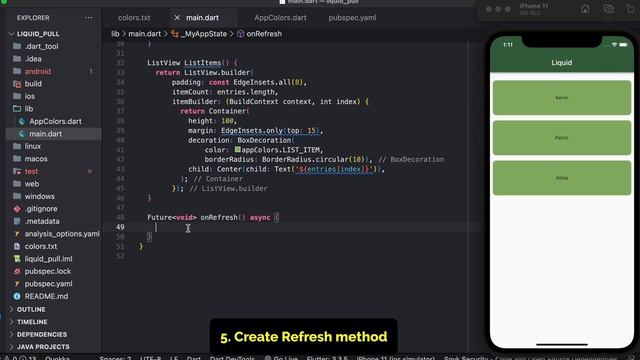Expand the test folder
The height and width of the screenshot is (360, 640).
(x=31, y=171)
